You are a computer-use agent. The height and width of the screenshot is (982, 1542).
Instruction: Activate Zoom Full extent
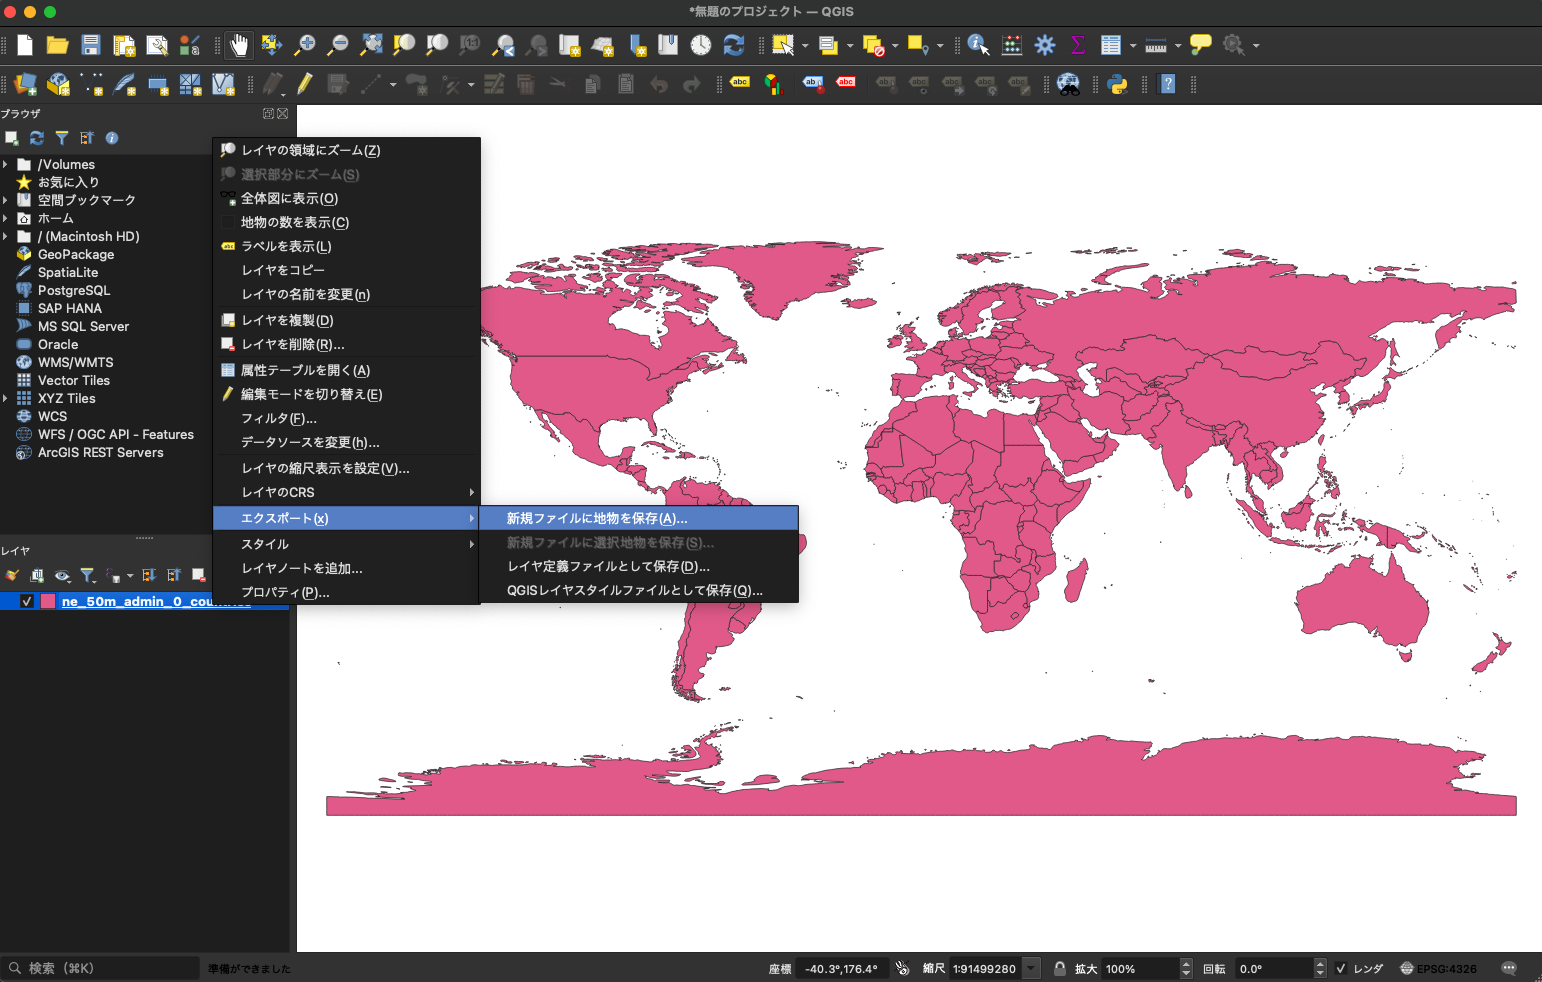click(x=371, y=45)
